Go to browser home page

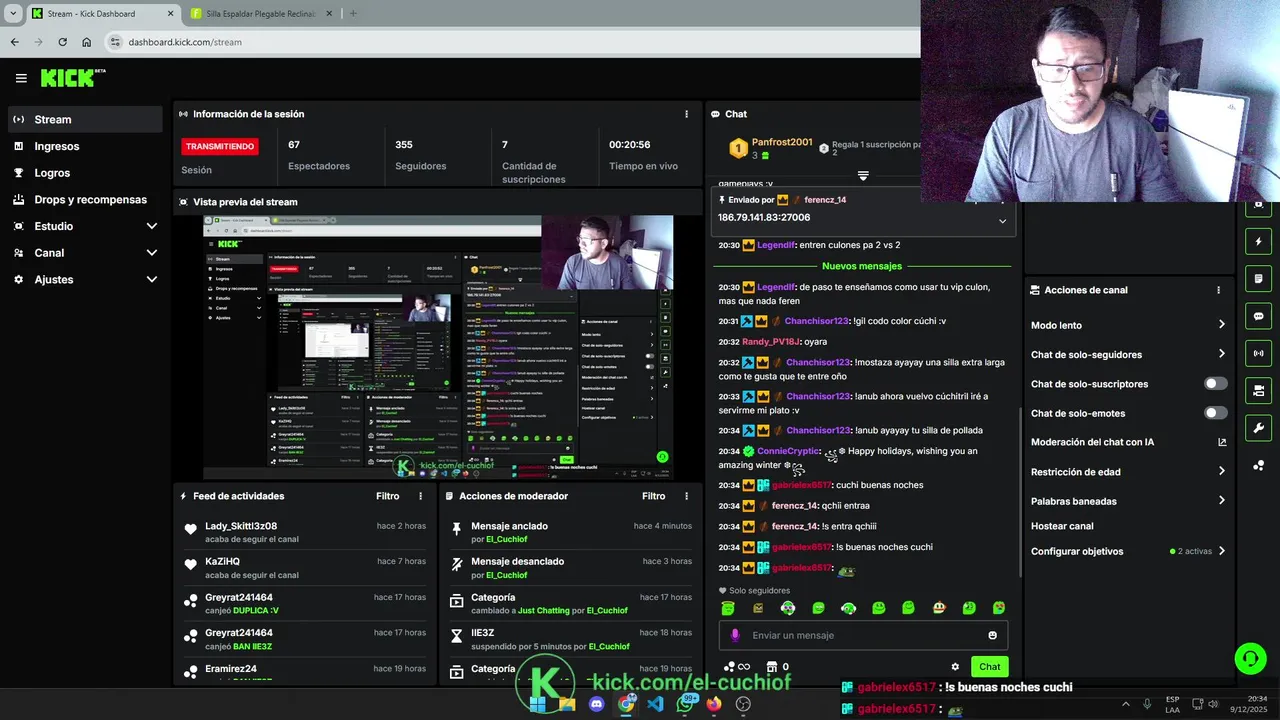[x=86, y=42]
